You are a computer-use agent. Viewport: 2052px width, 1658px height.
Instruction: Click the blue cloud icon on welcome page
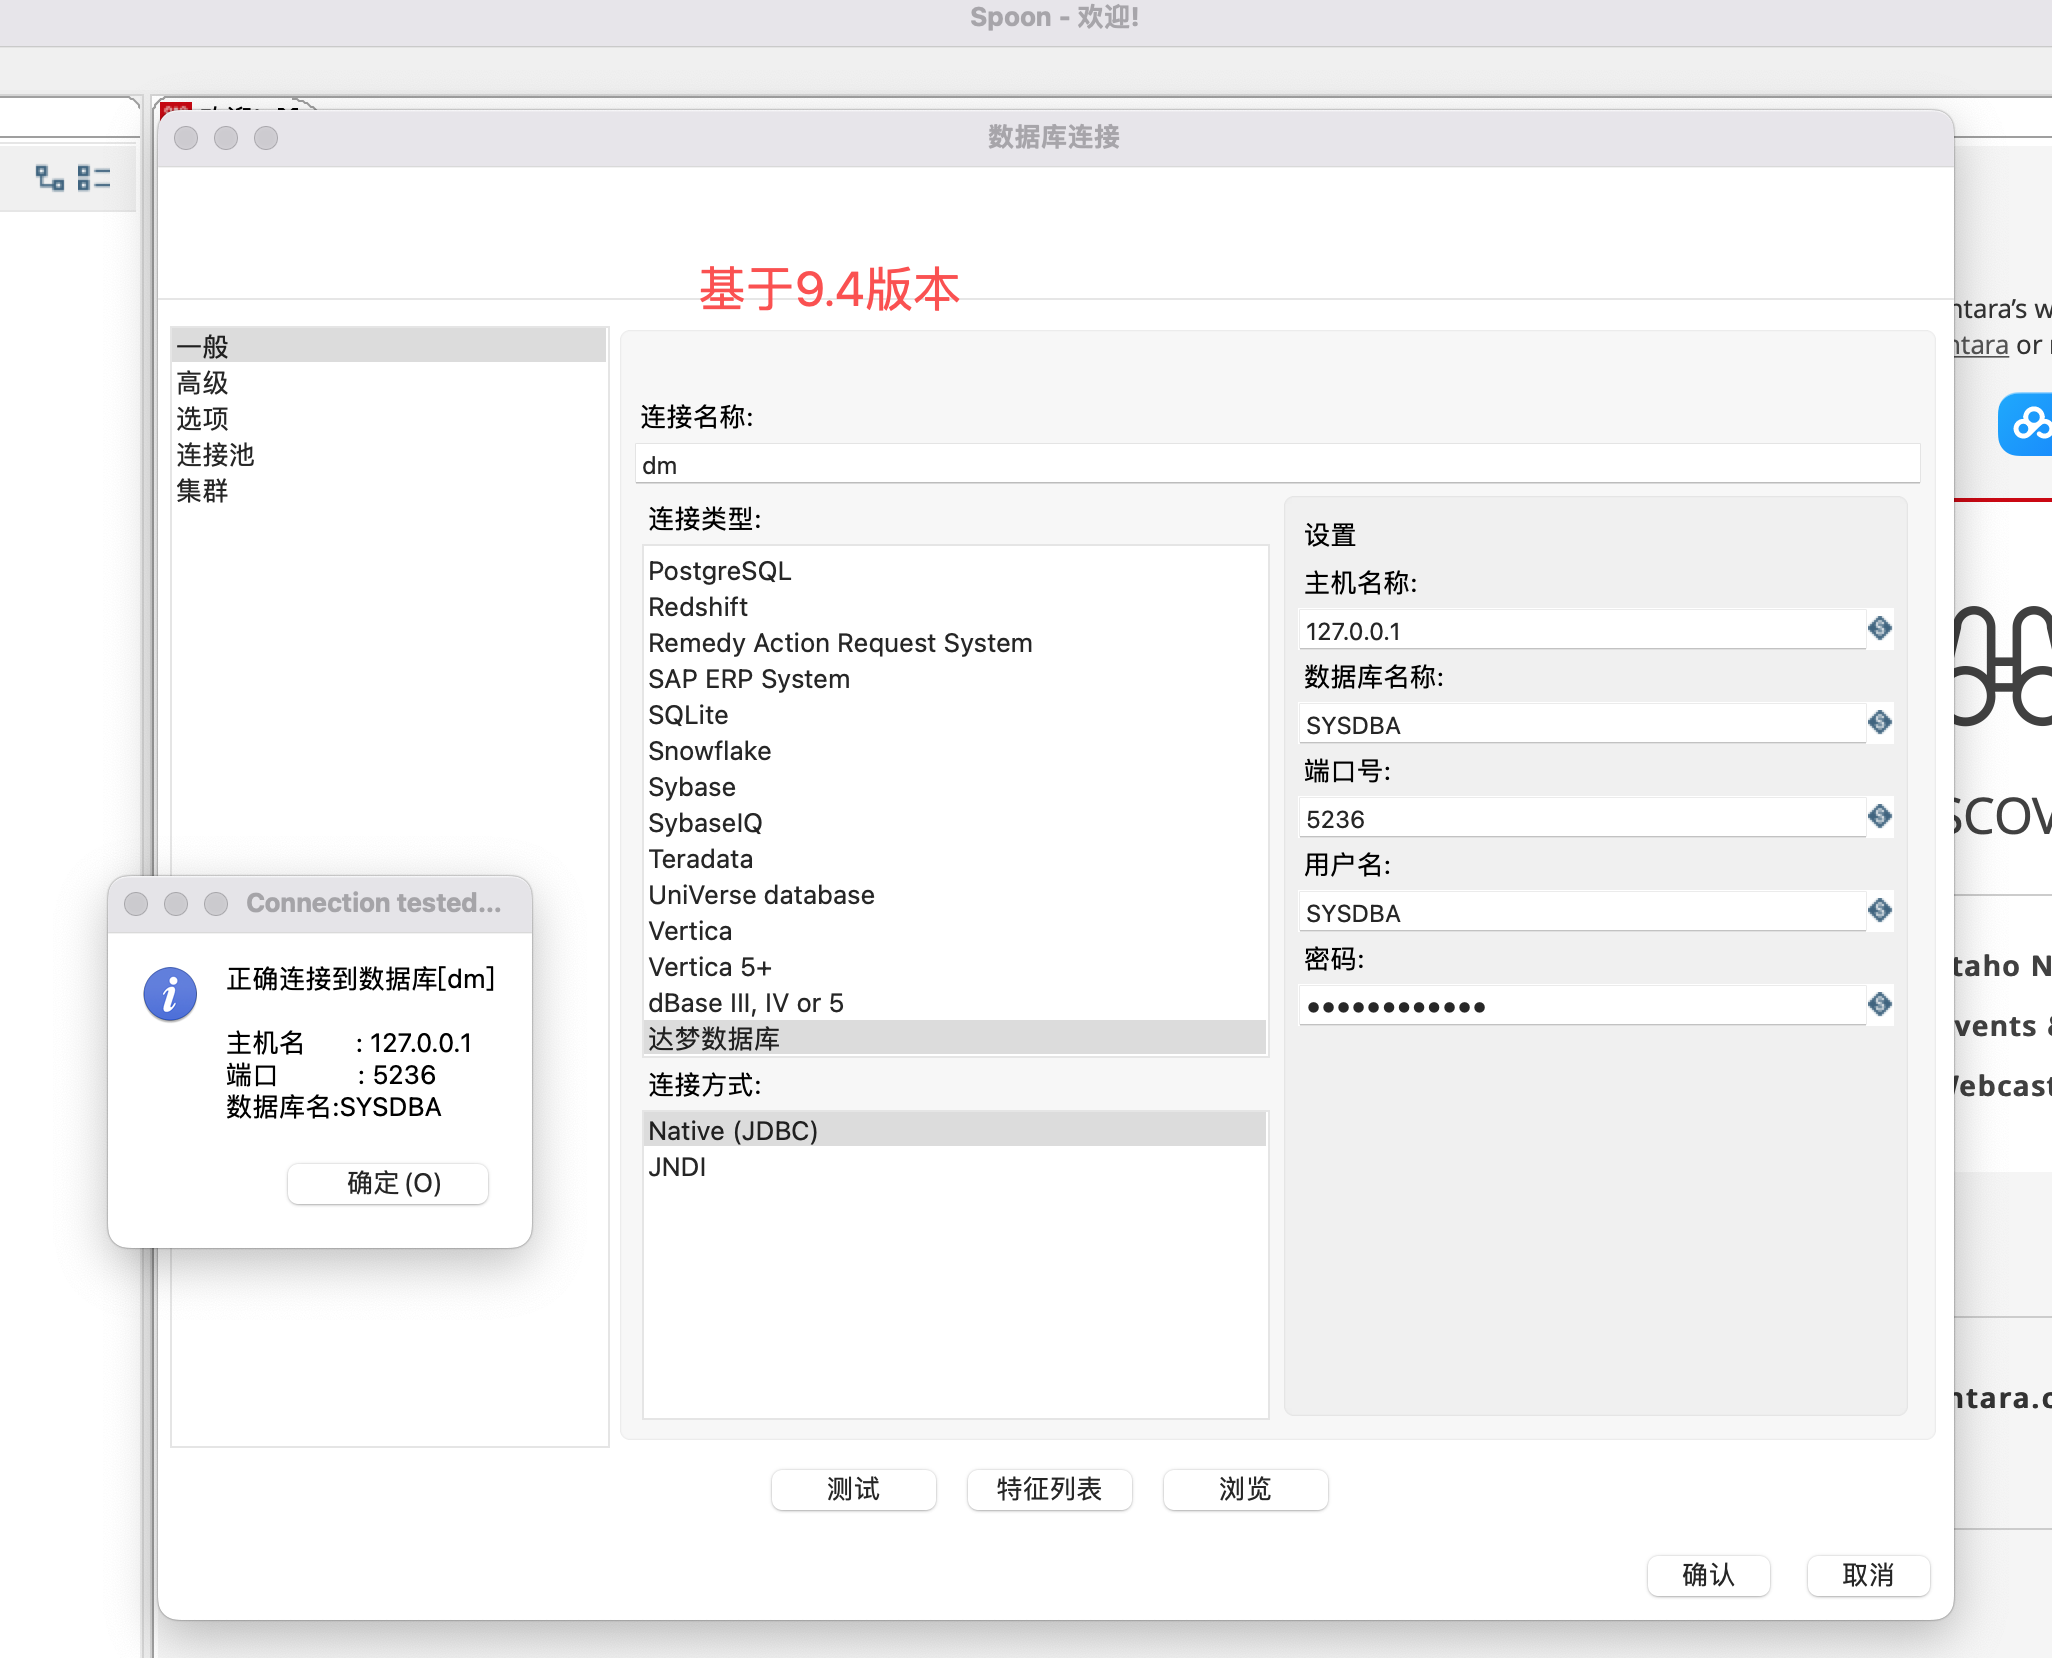2028,424
